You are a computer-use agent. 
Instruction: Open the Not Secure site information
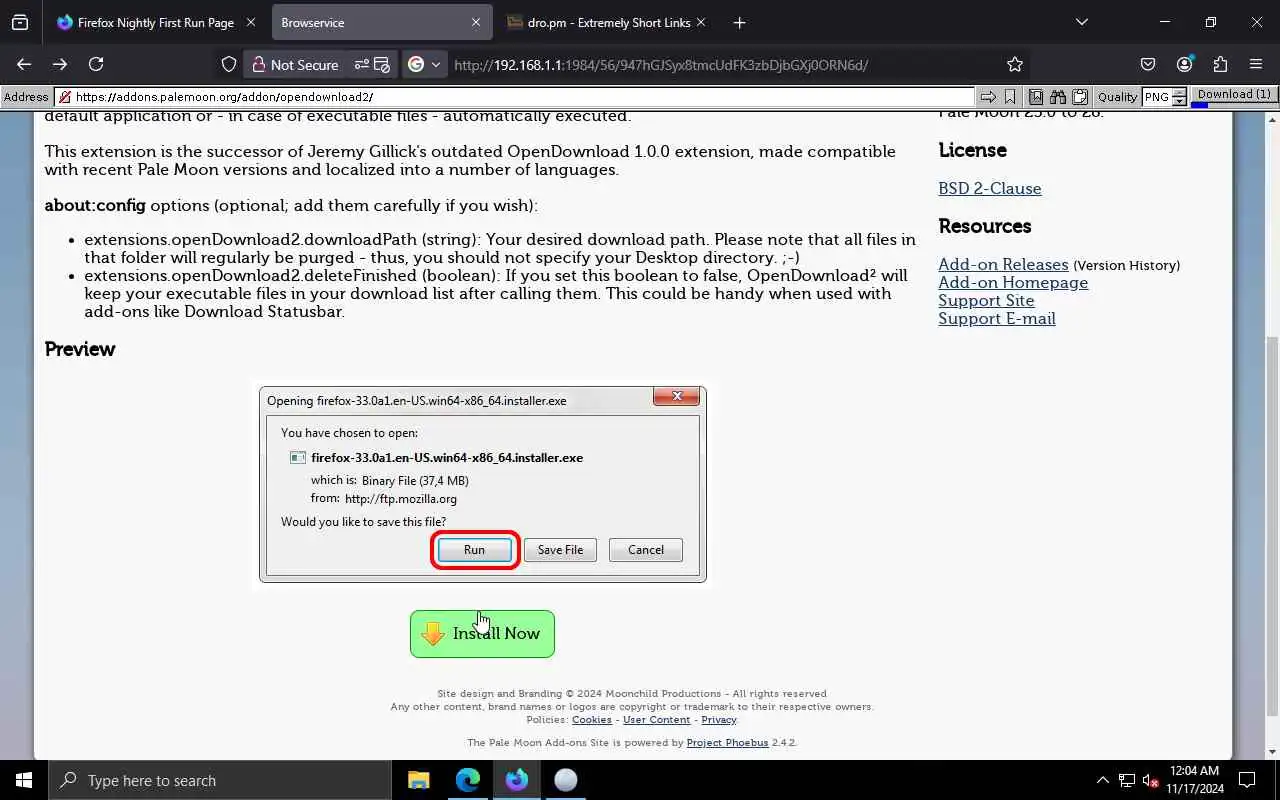tap(295, 64)
